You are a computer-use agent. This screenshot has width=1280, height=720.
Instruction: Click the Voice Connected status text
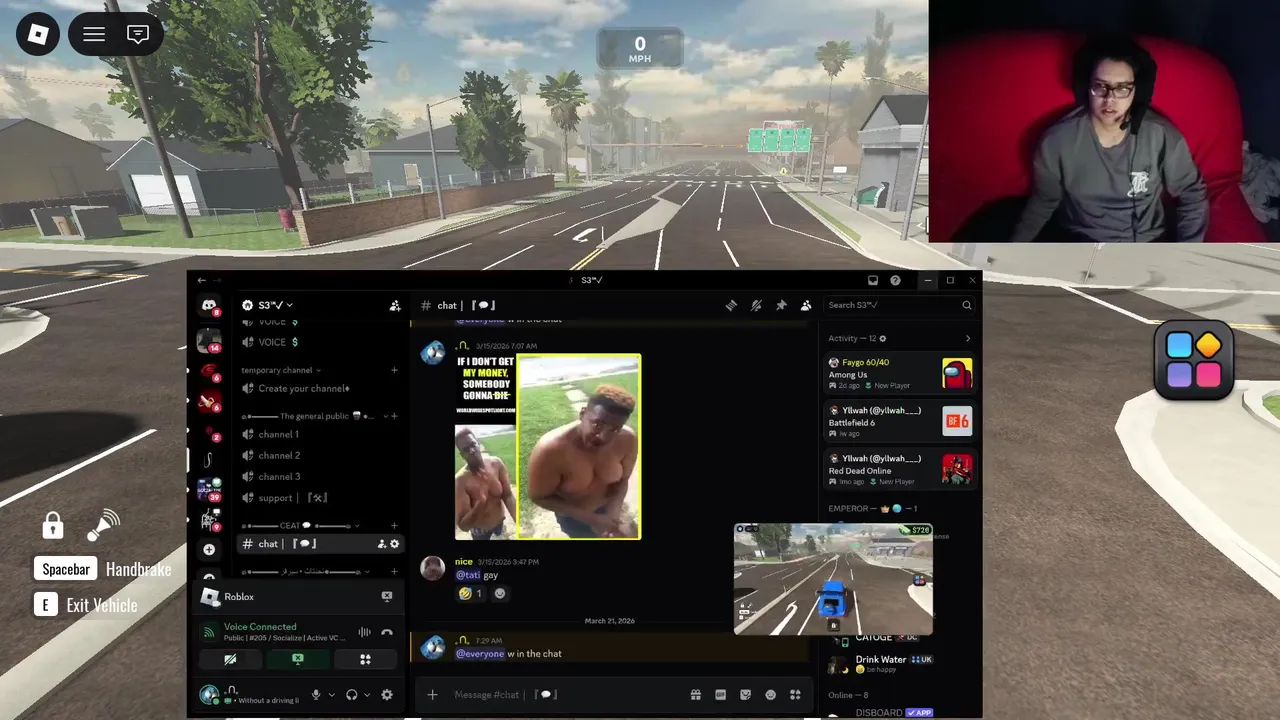click(260, 627)
